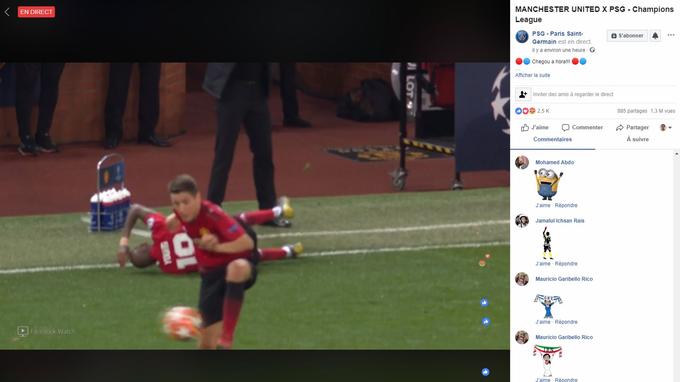Go back using the left arrow
This screenshot has width=680, height=382.
(7, 12)
